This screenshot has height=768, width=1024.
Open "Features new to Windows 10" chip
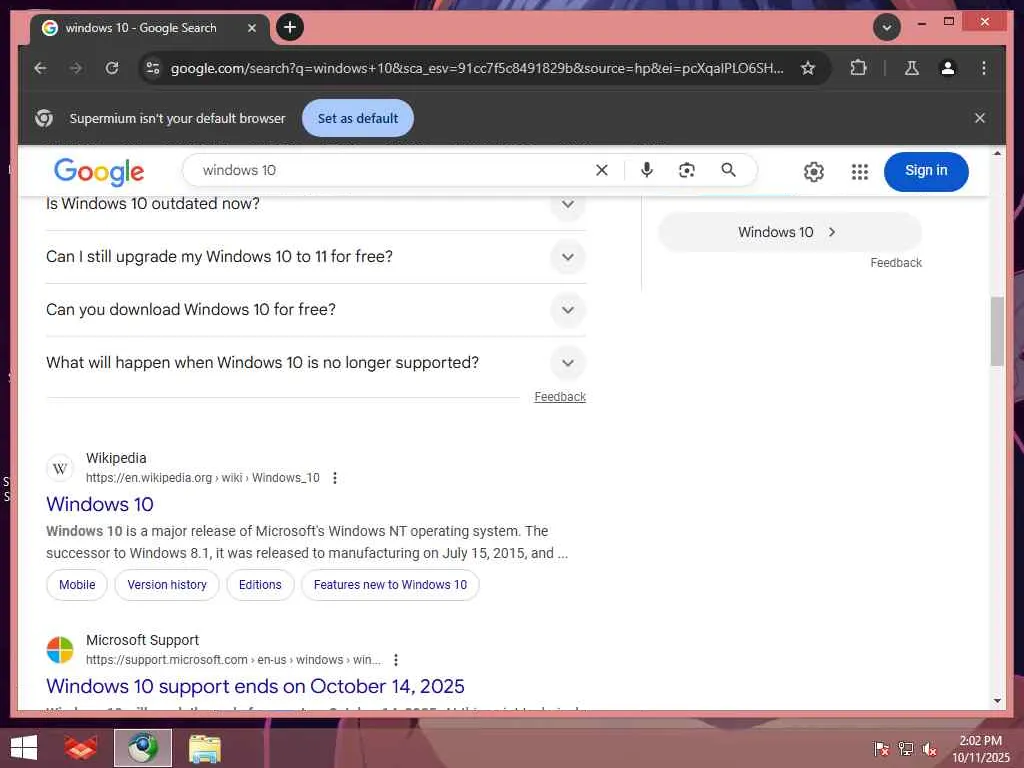point(390,585)
